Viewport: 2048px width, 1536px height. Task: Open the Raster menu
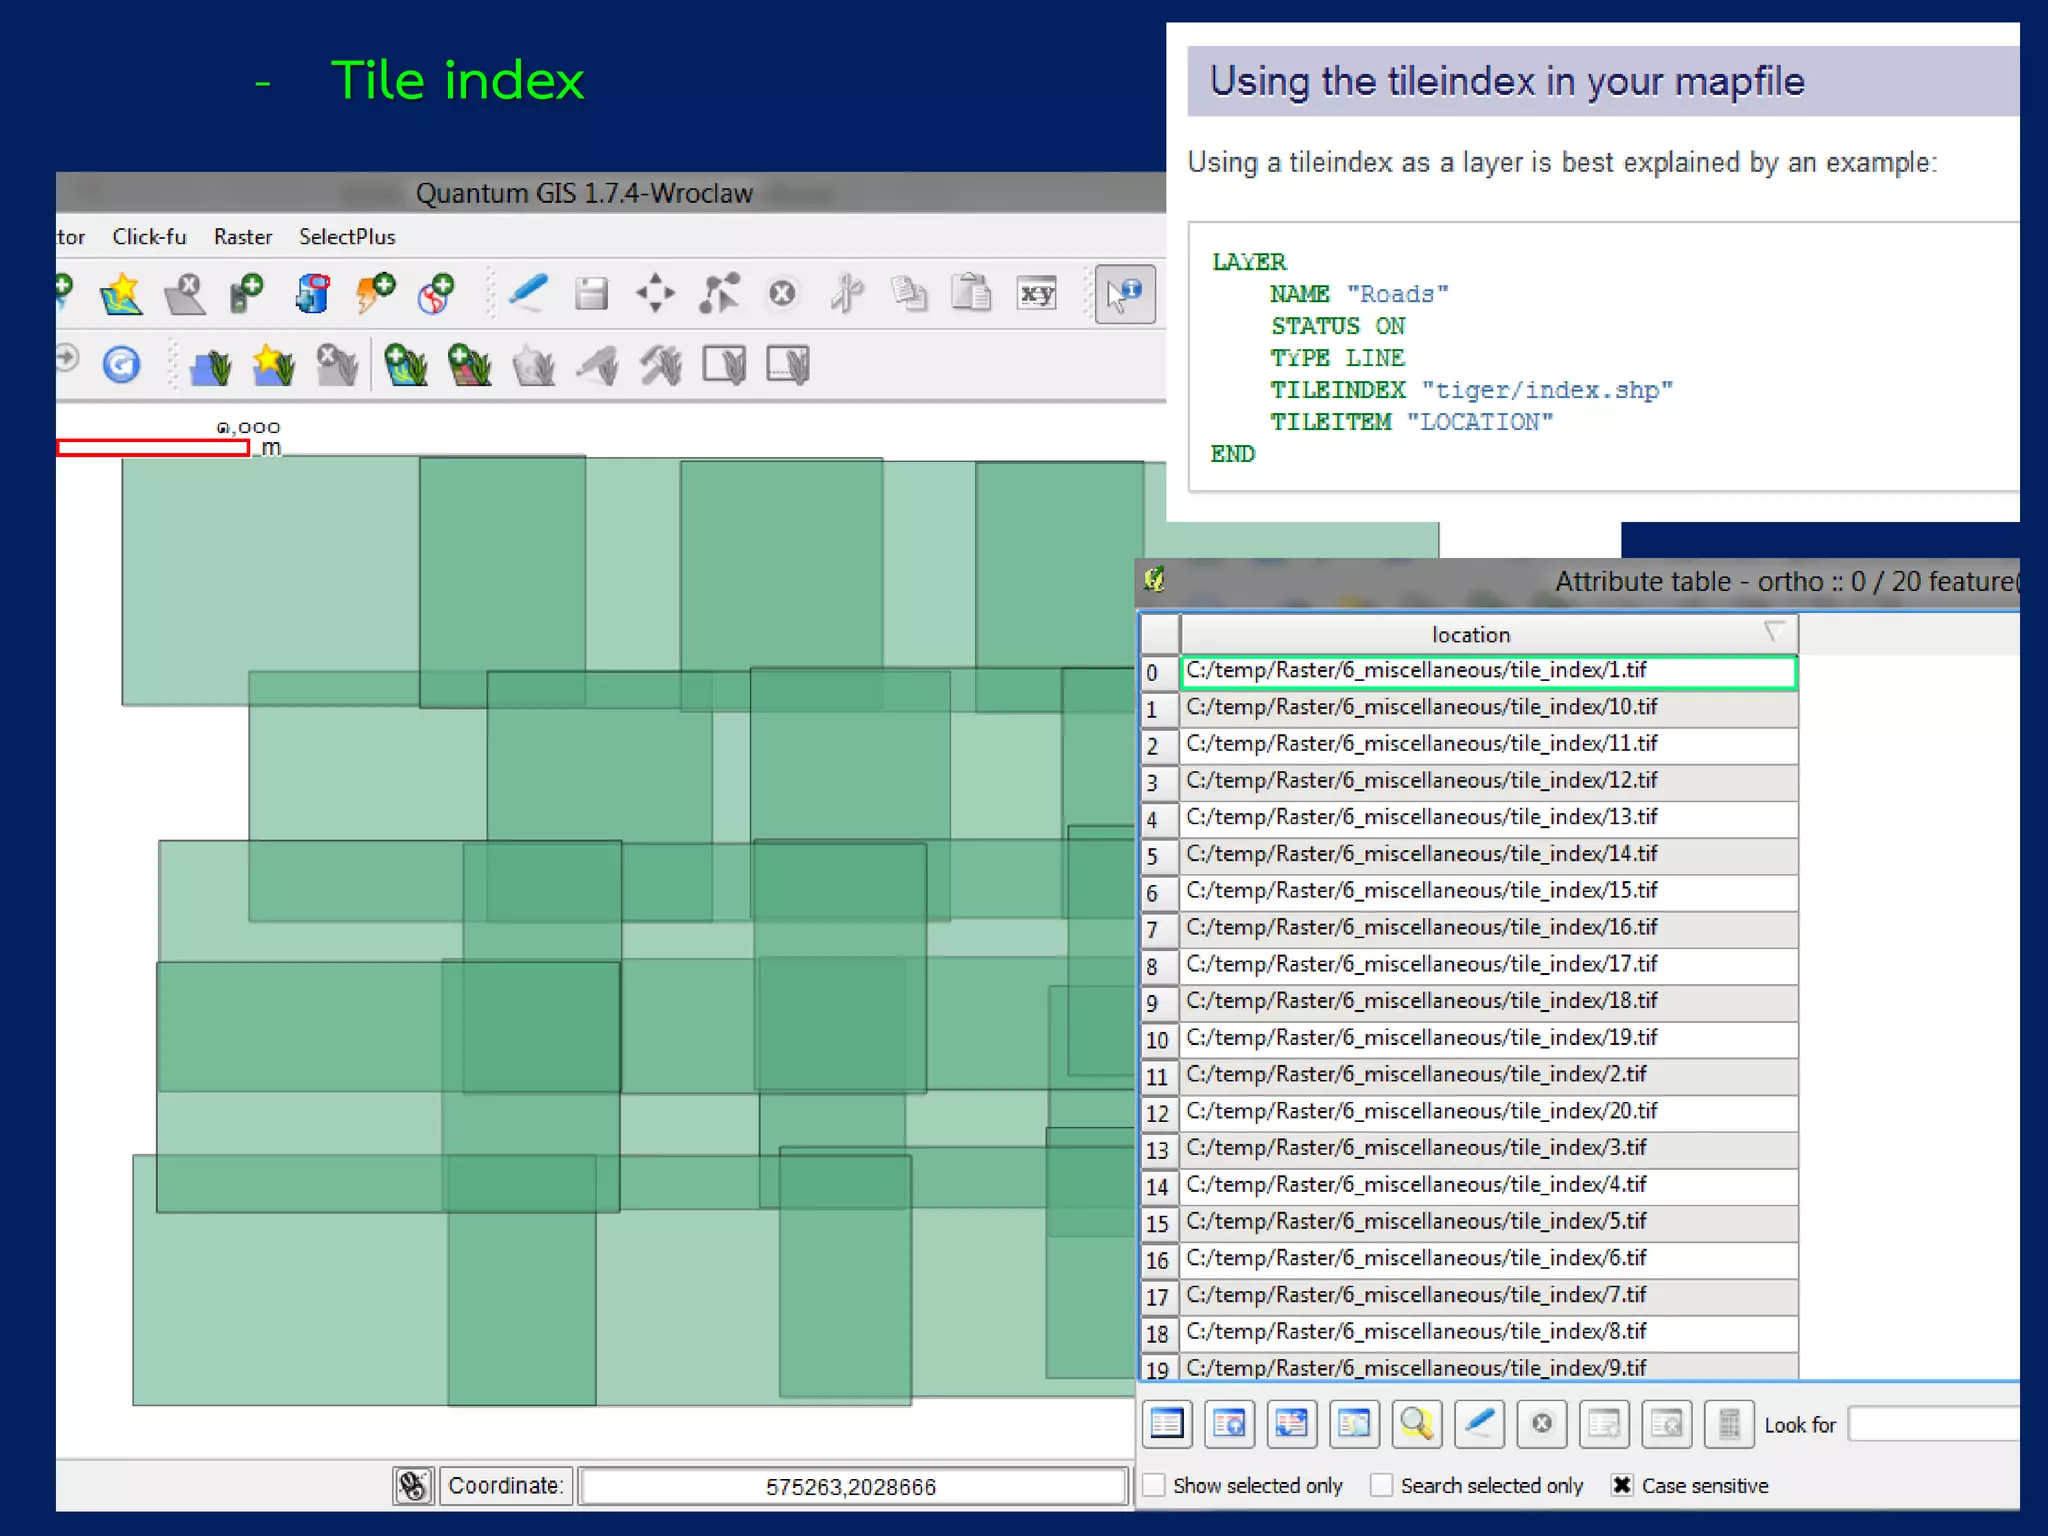[243, 237]
